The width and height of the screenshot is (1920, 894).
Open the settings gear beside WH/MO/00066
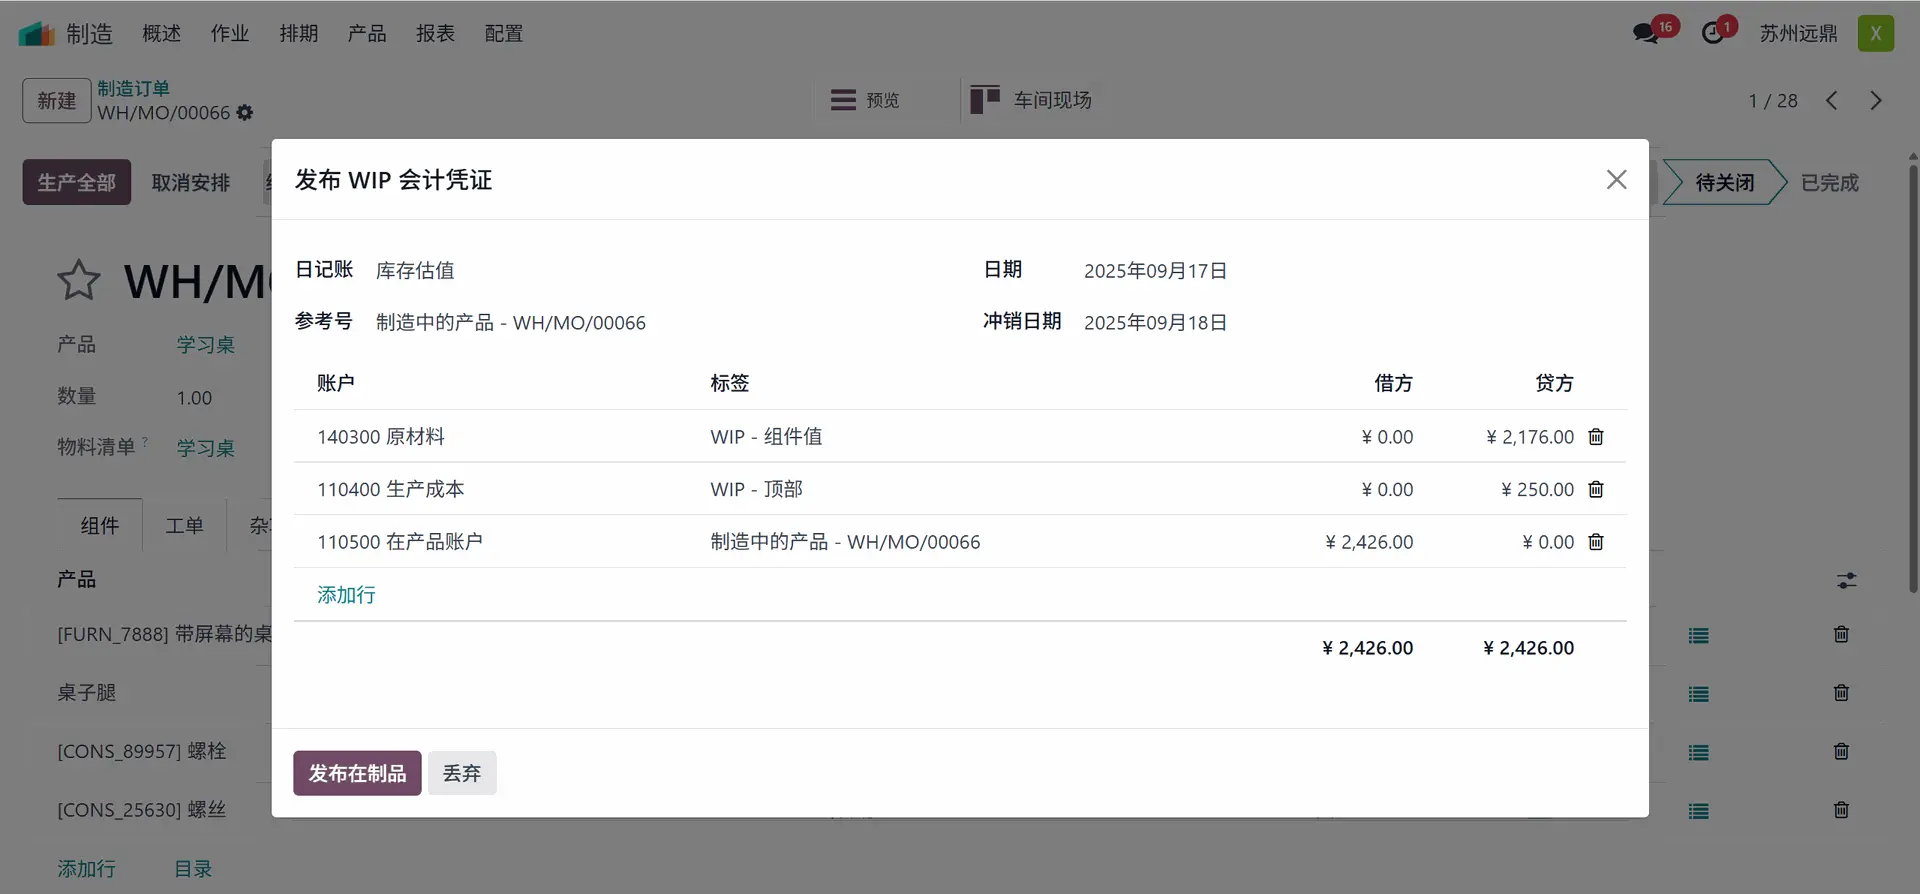(x=245, y=113)
